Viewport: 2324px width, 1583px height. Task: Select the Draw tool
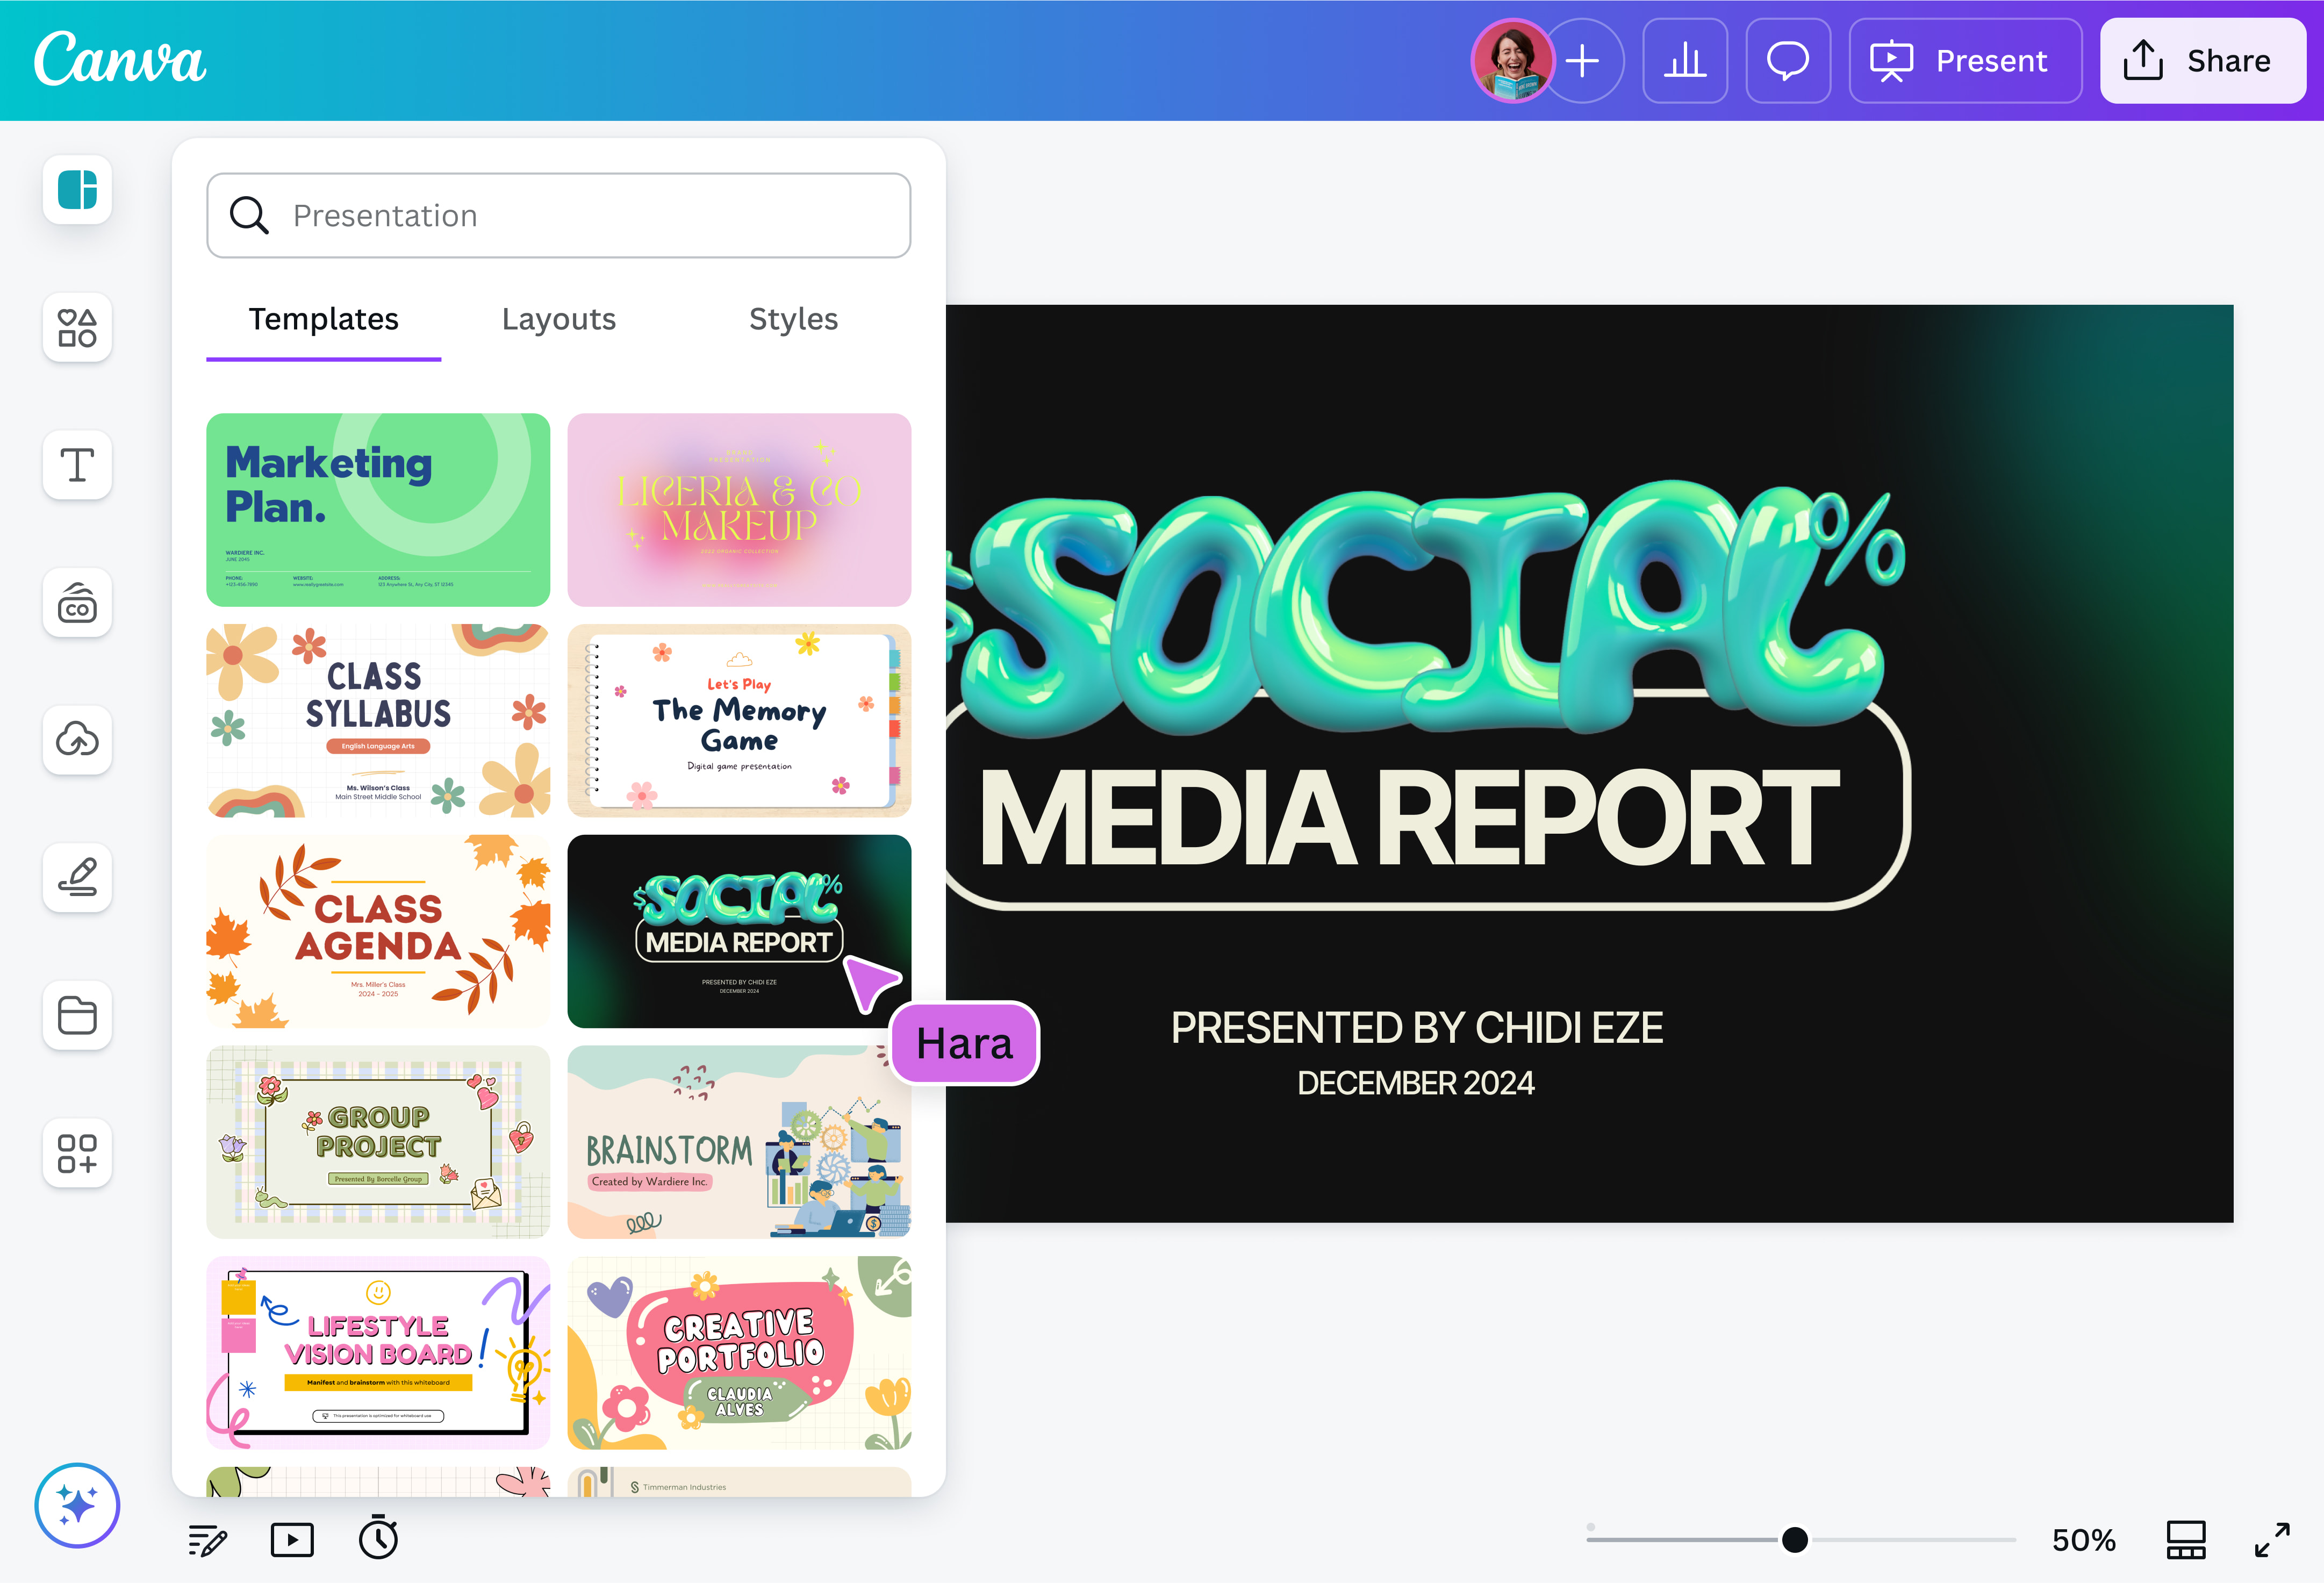(78, 878)
